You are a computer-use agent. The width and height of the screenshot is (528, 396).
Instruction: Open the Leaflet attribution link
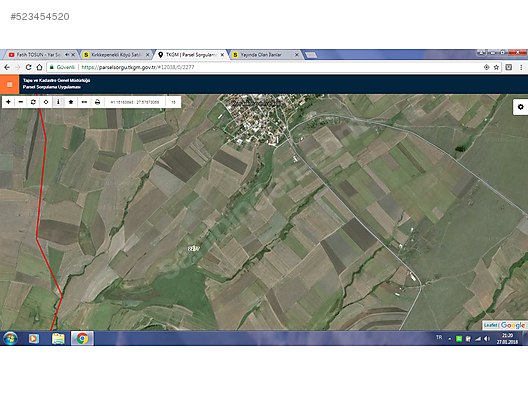tap(491, 325)
